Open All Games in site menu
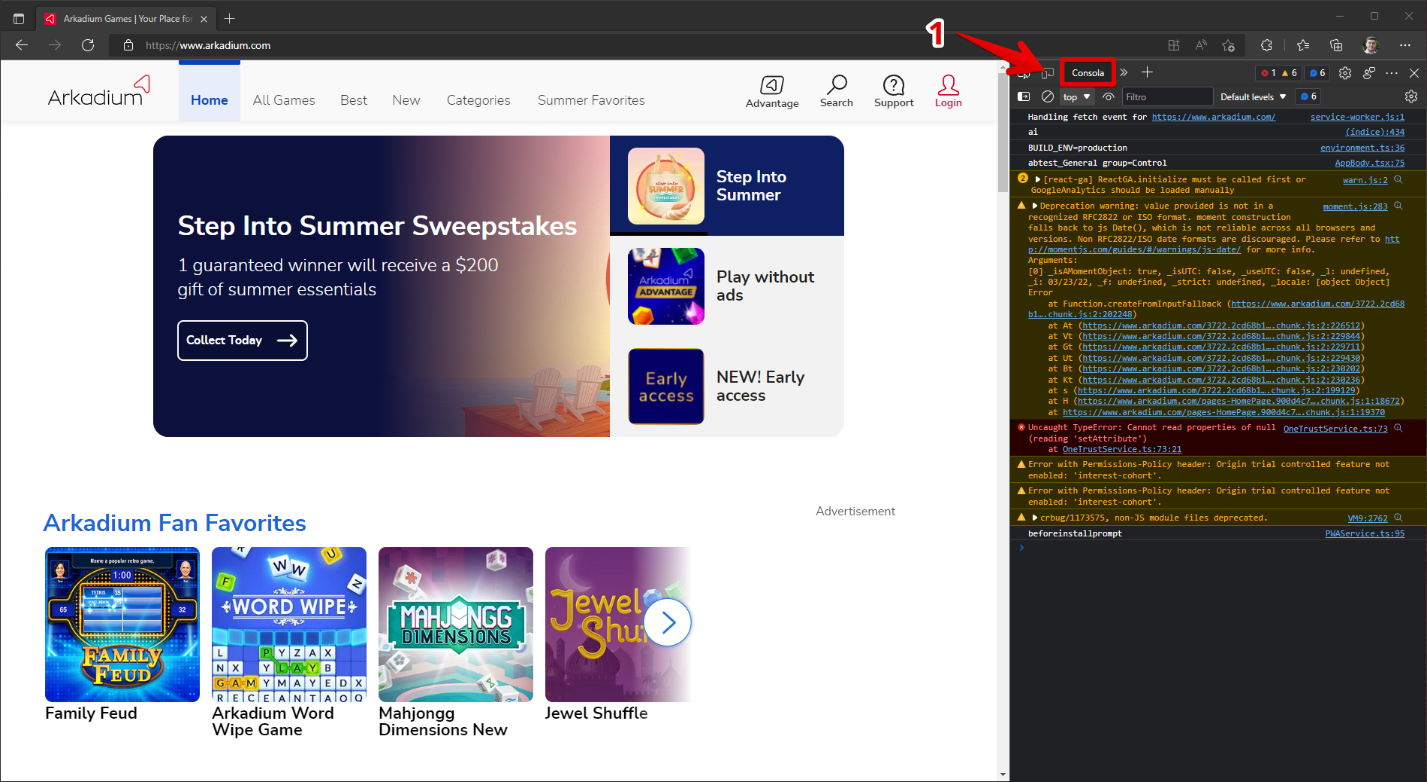The image size is (1427, 782). [x=284, y=100]
